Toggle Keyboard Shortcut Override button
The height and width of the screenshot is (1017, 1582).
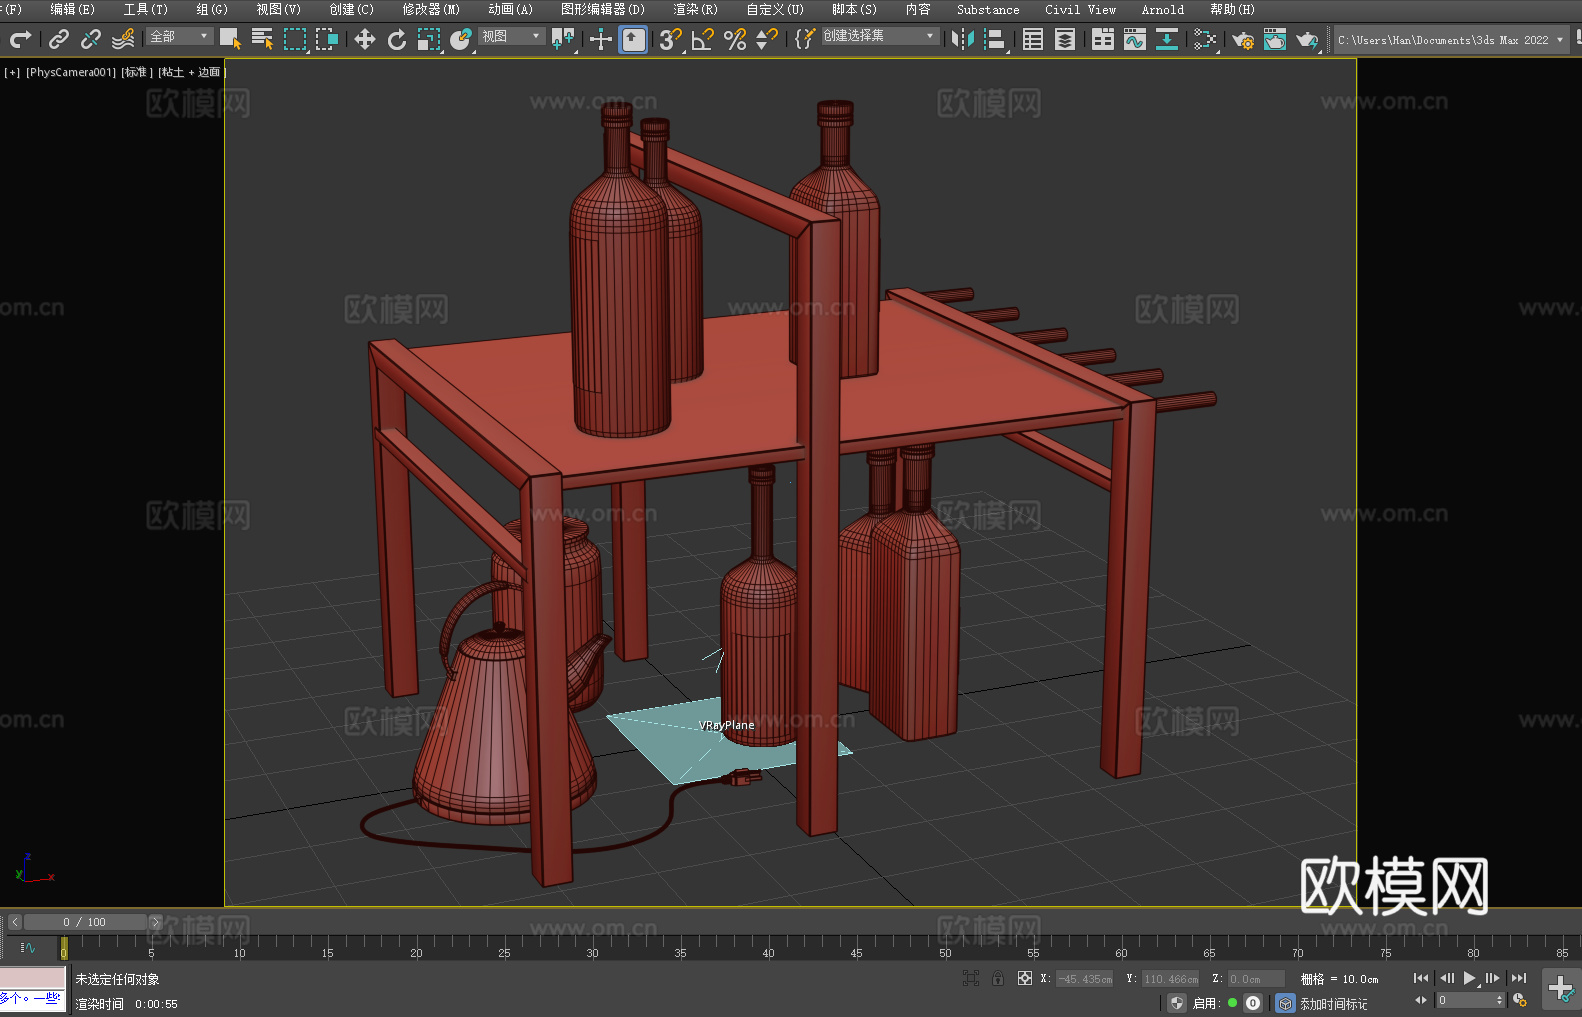633,39
